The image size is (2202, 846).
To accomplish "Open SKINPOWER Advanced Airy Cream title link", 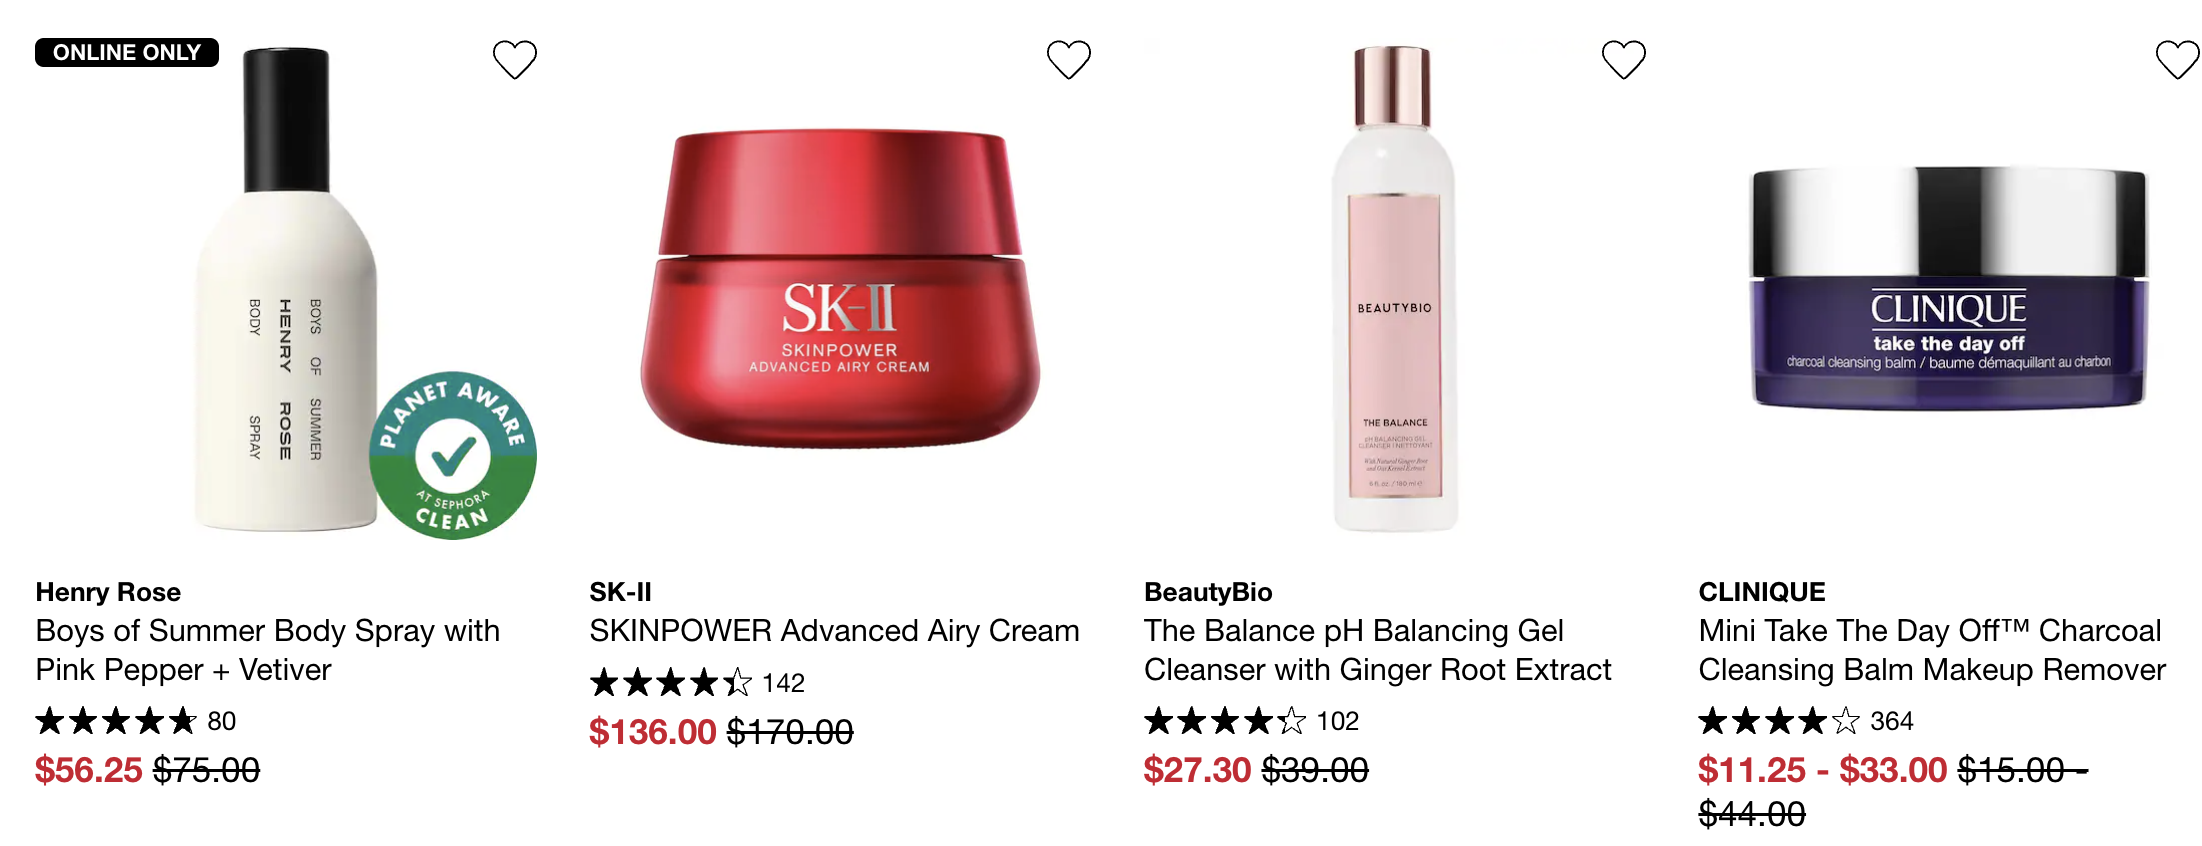I will (834, 631).
